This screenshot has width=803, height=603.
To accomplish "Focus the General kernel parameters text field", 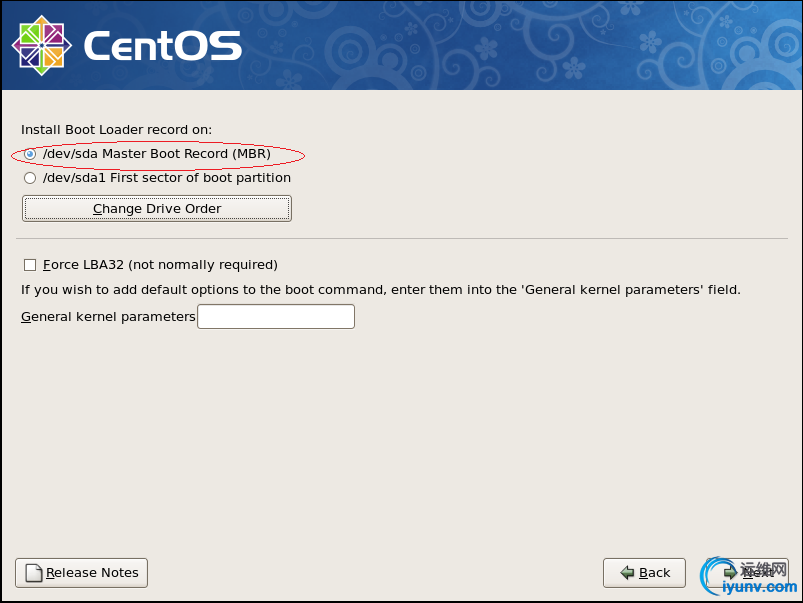I will coord(276,317).
